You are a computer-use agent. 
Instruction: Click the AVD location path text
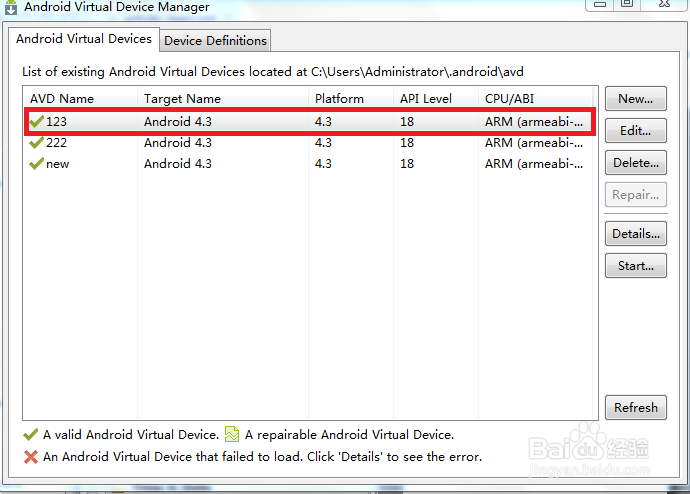(x=417, y=72)
